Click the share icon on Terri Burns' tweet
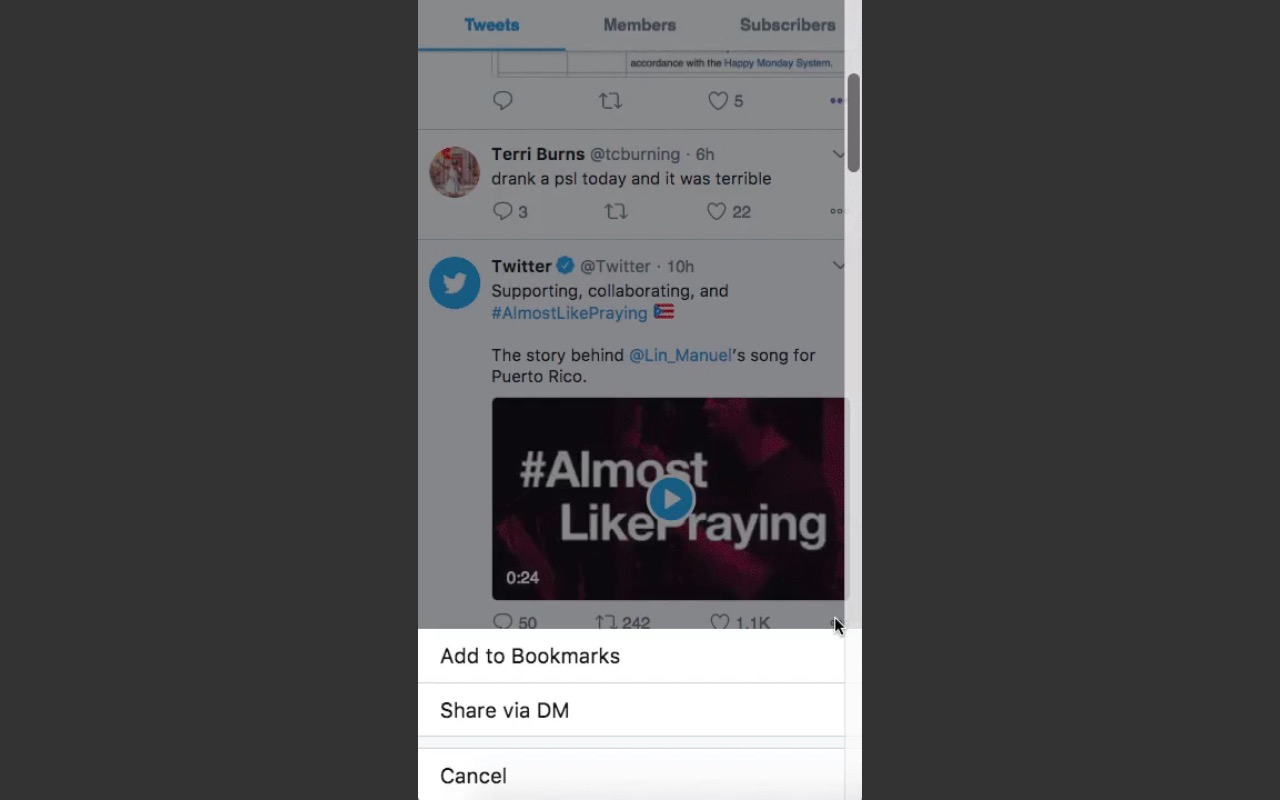Image resolution: width=1280 pixels, height=800 pixels. click(x=836, y=211)
